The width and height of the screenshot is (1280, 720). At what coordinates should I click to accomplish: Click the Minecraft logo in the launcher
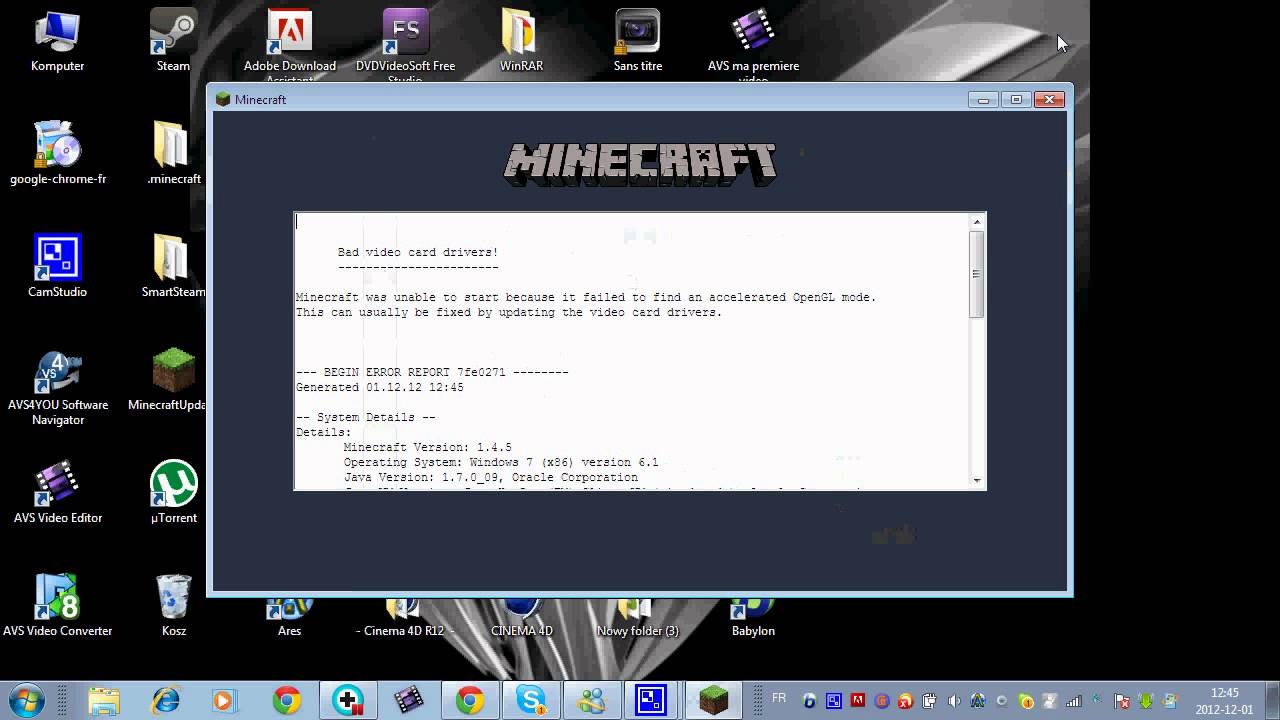(640, 165)
